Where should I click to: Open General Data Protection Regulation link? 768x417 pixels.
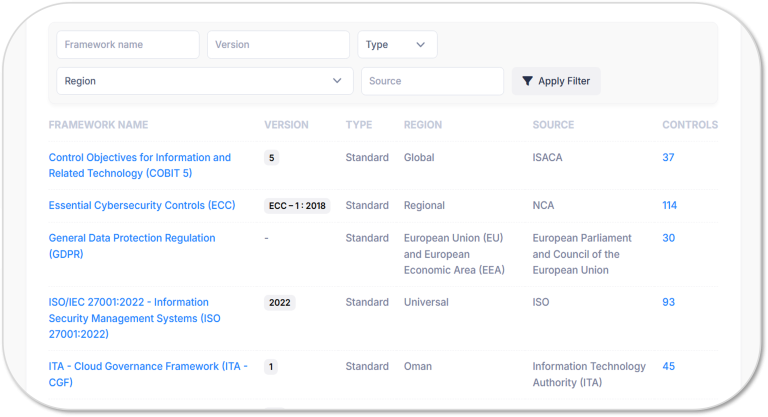click(132, 246)
